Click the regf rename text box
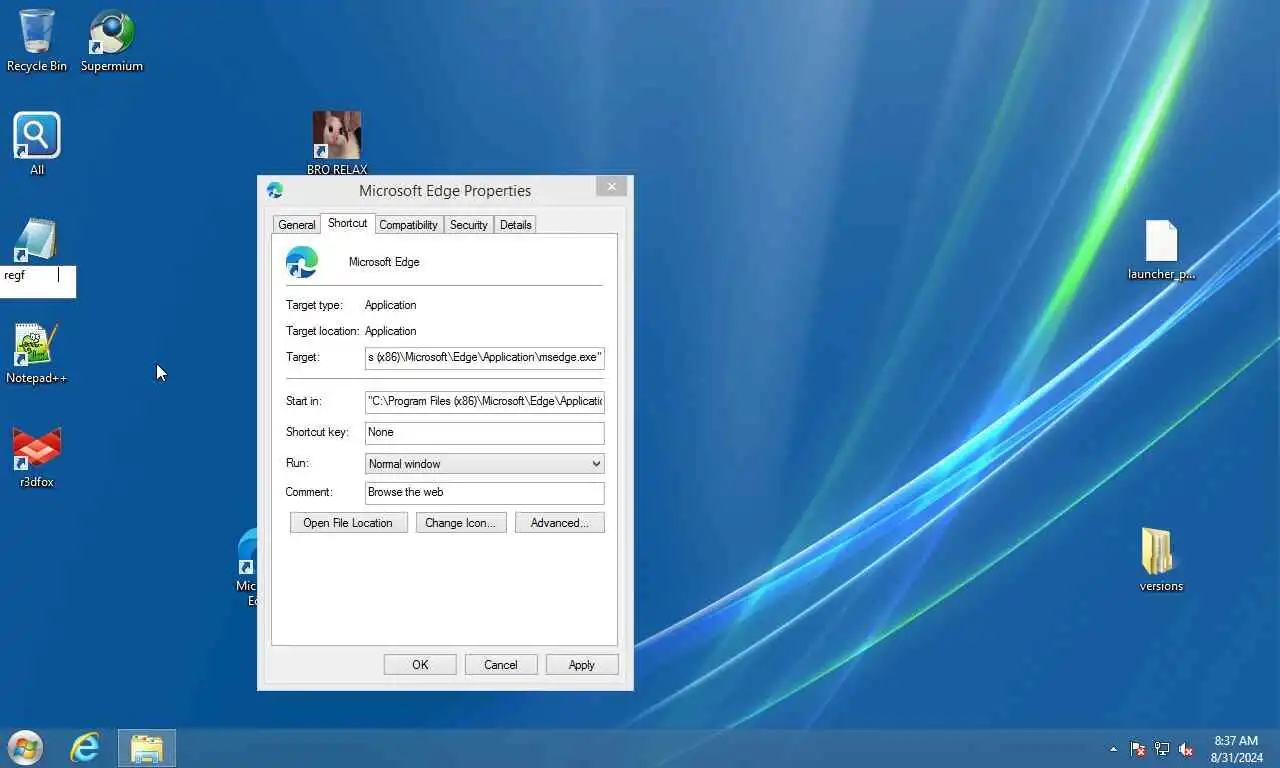1280x768 pixels. click(x=38, y=281)
